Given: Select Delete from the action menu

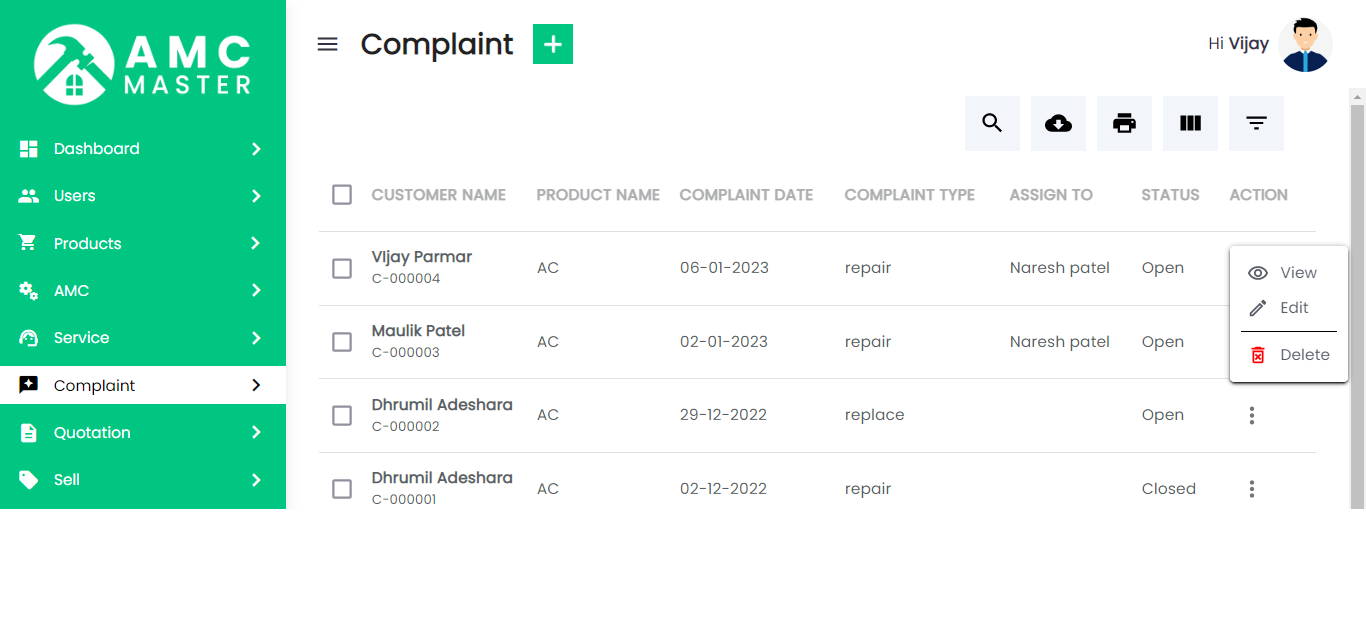Looking at the screenshot, I should click(x=1303, y=354).
